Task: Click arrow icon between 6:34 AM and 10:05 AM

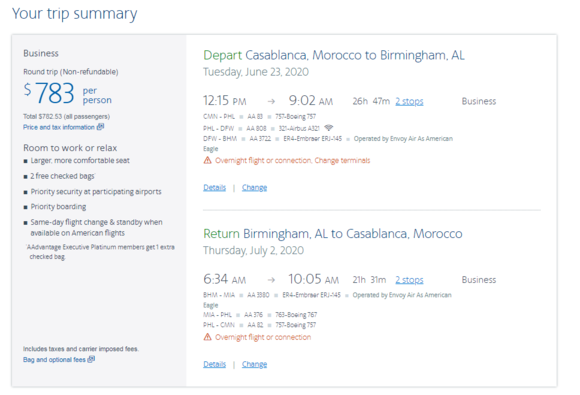Action: pos(271,280)
